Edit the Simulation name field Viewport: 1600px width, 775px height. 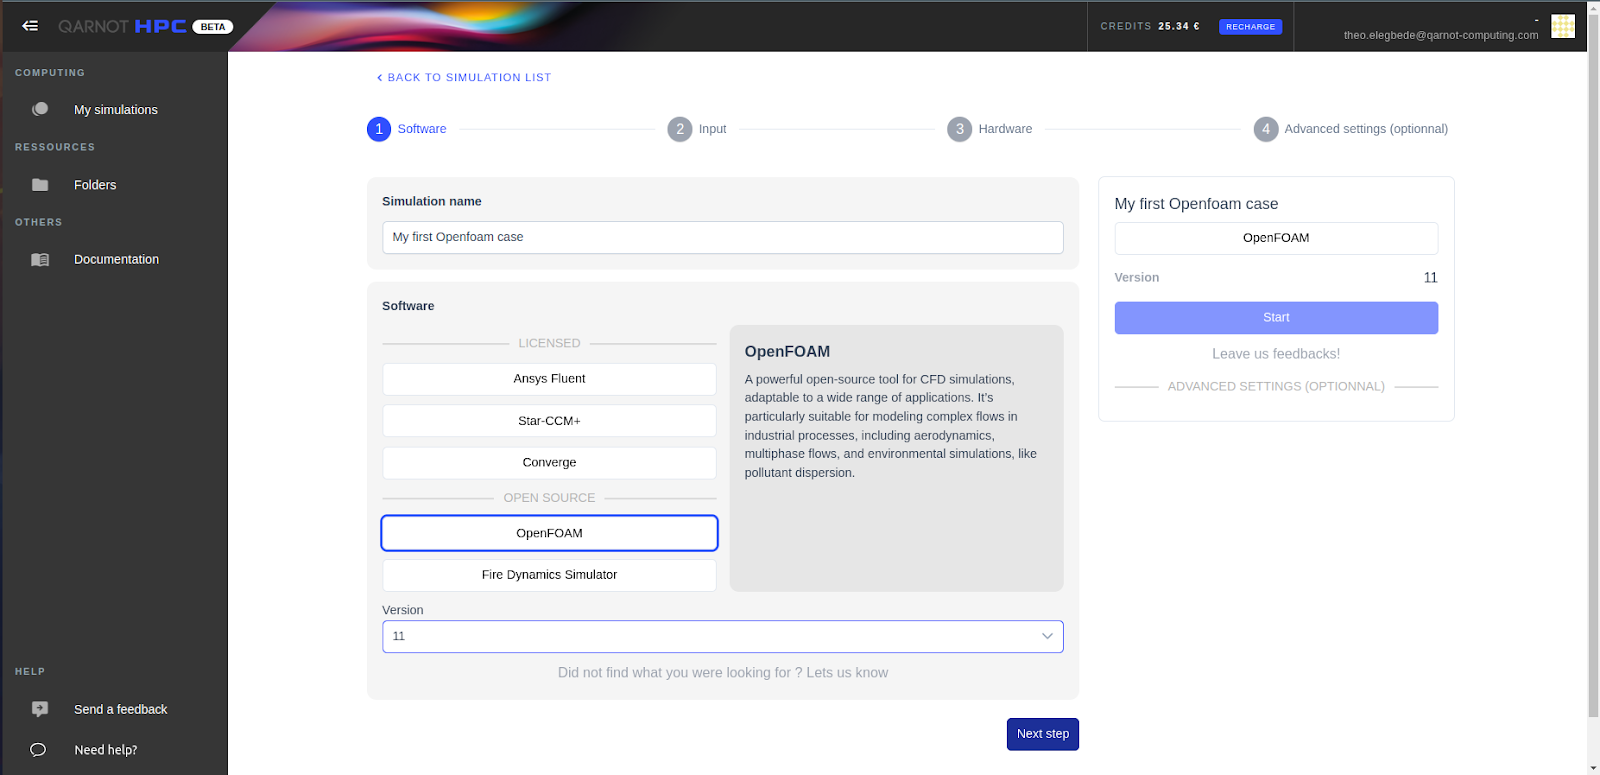click(722, 237)
